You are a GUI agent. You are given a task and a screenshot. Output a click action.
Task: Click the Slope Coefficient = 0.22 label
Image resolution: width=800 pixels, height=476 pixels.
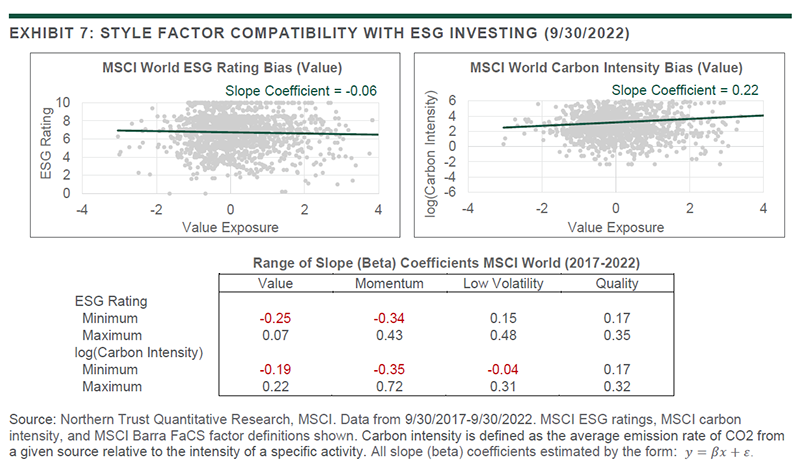684,90
